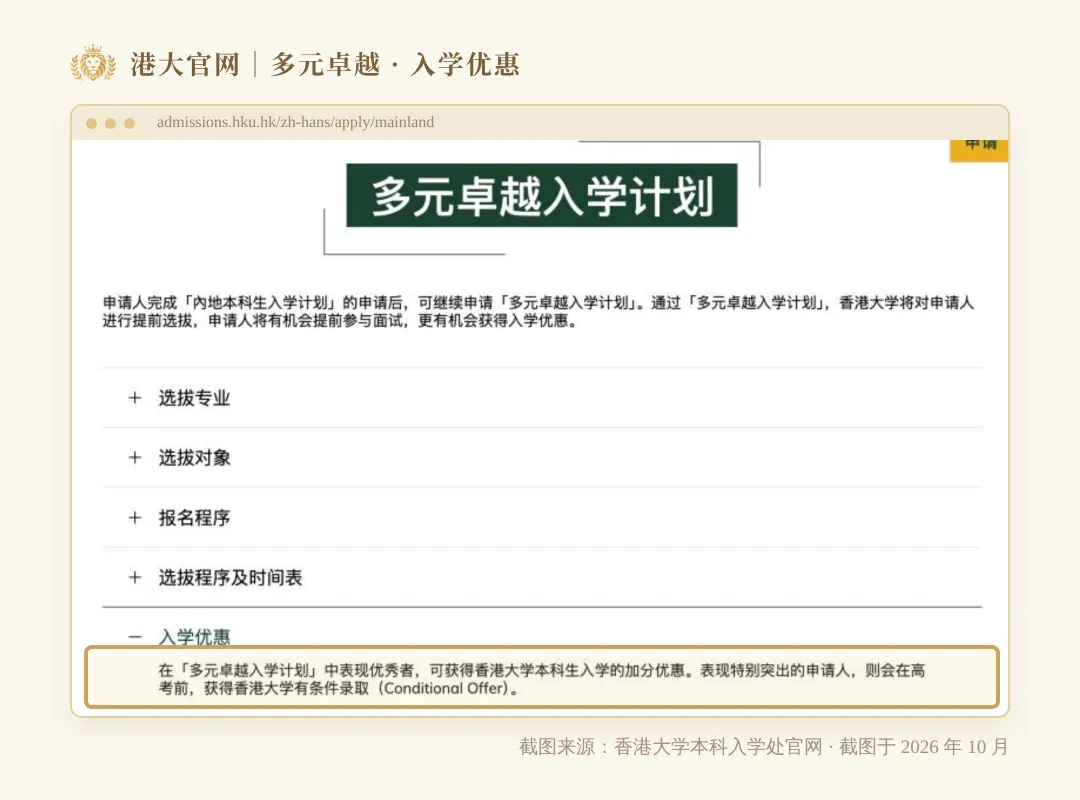The width and height of the screenshot is (1080, 800).
Task: Click the 入学优惠 section heading
Action: click(x=194, y=637)
